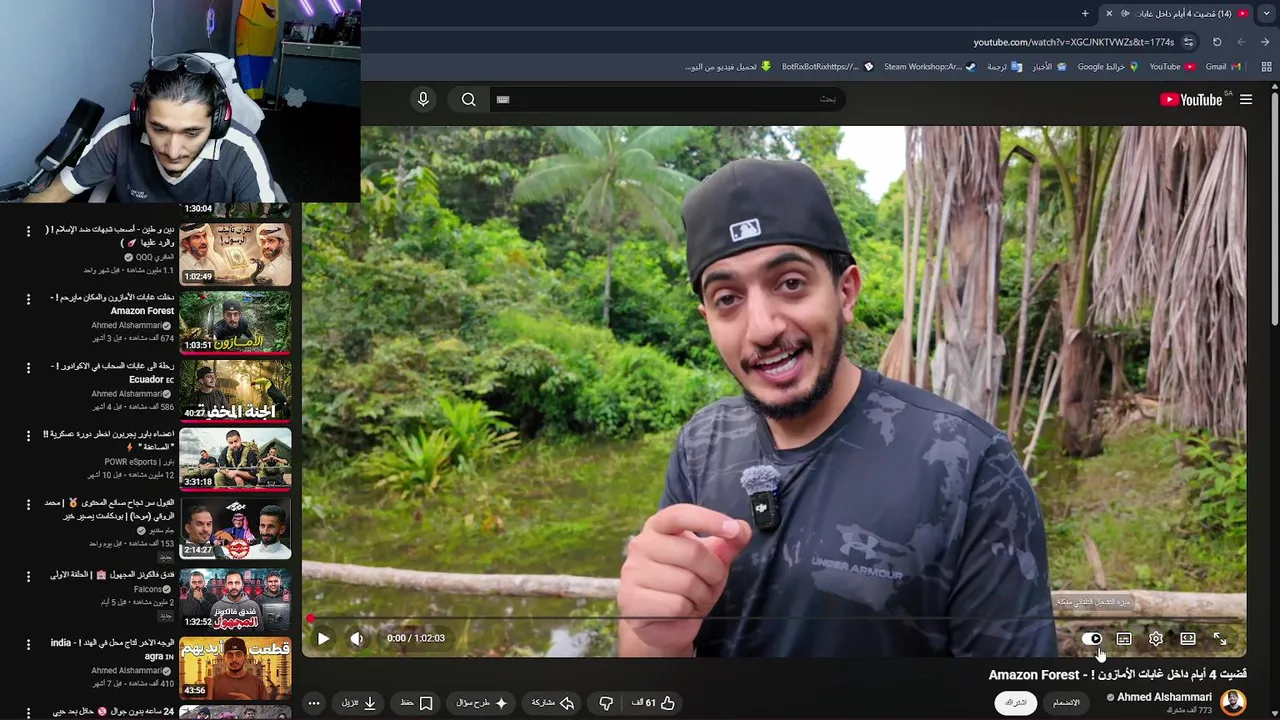This screenshot has height=720, width=1280.
Task: Start voice search with the microphone icon
Action: (423, 99)
